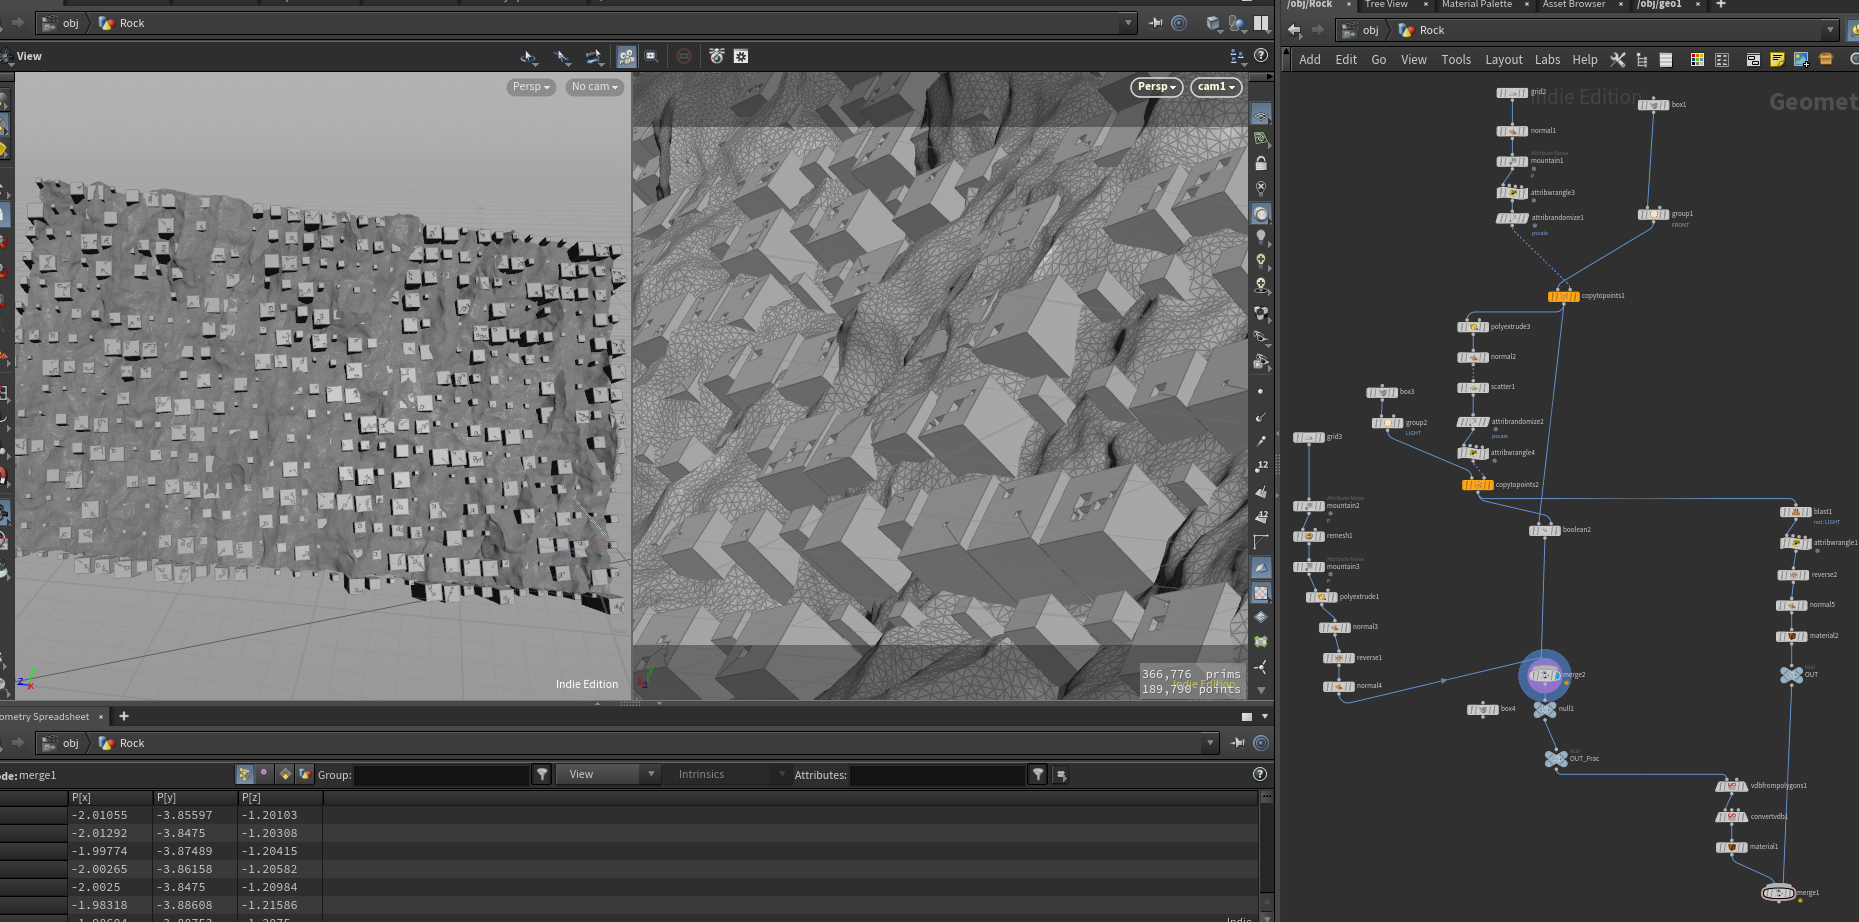Open the No cam dropdown in left viewport
Image resolution: width=1859 pixels, height=922 pixels.
tap(594, 87)
